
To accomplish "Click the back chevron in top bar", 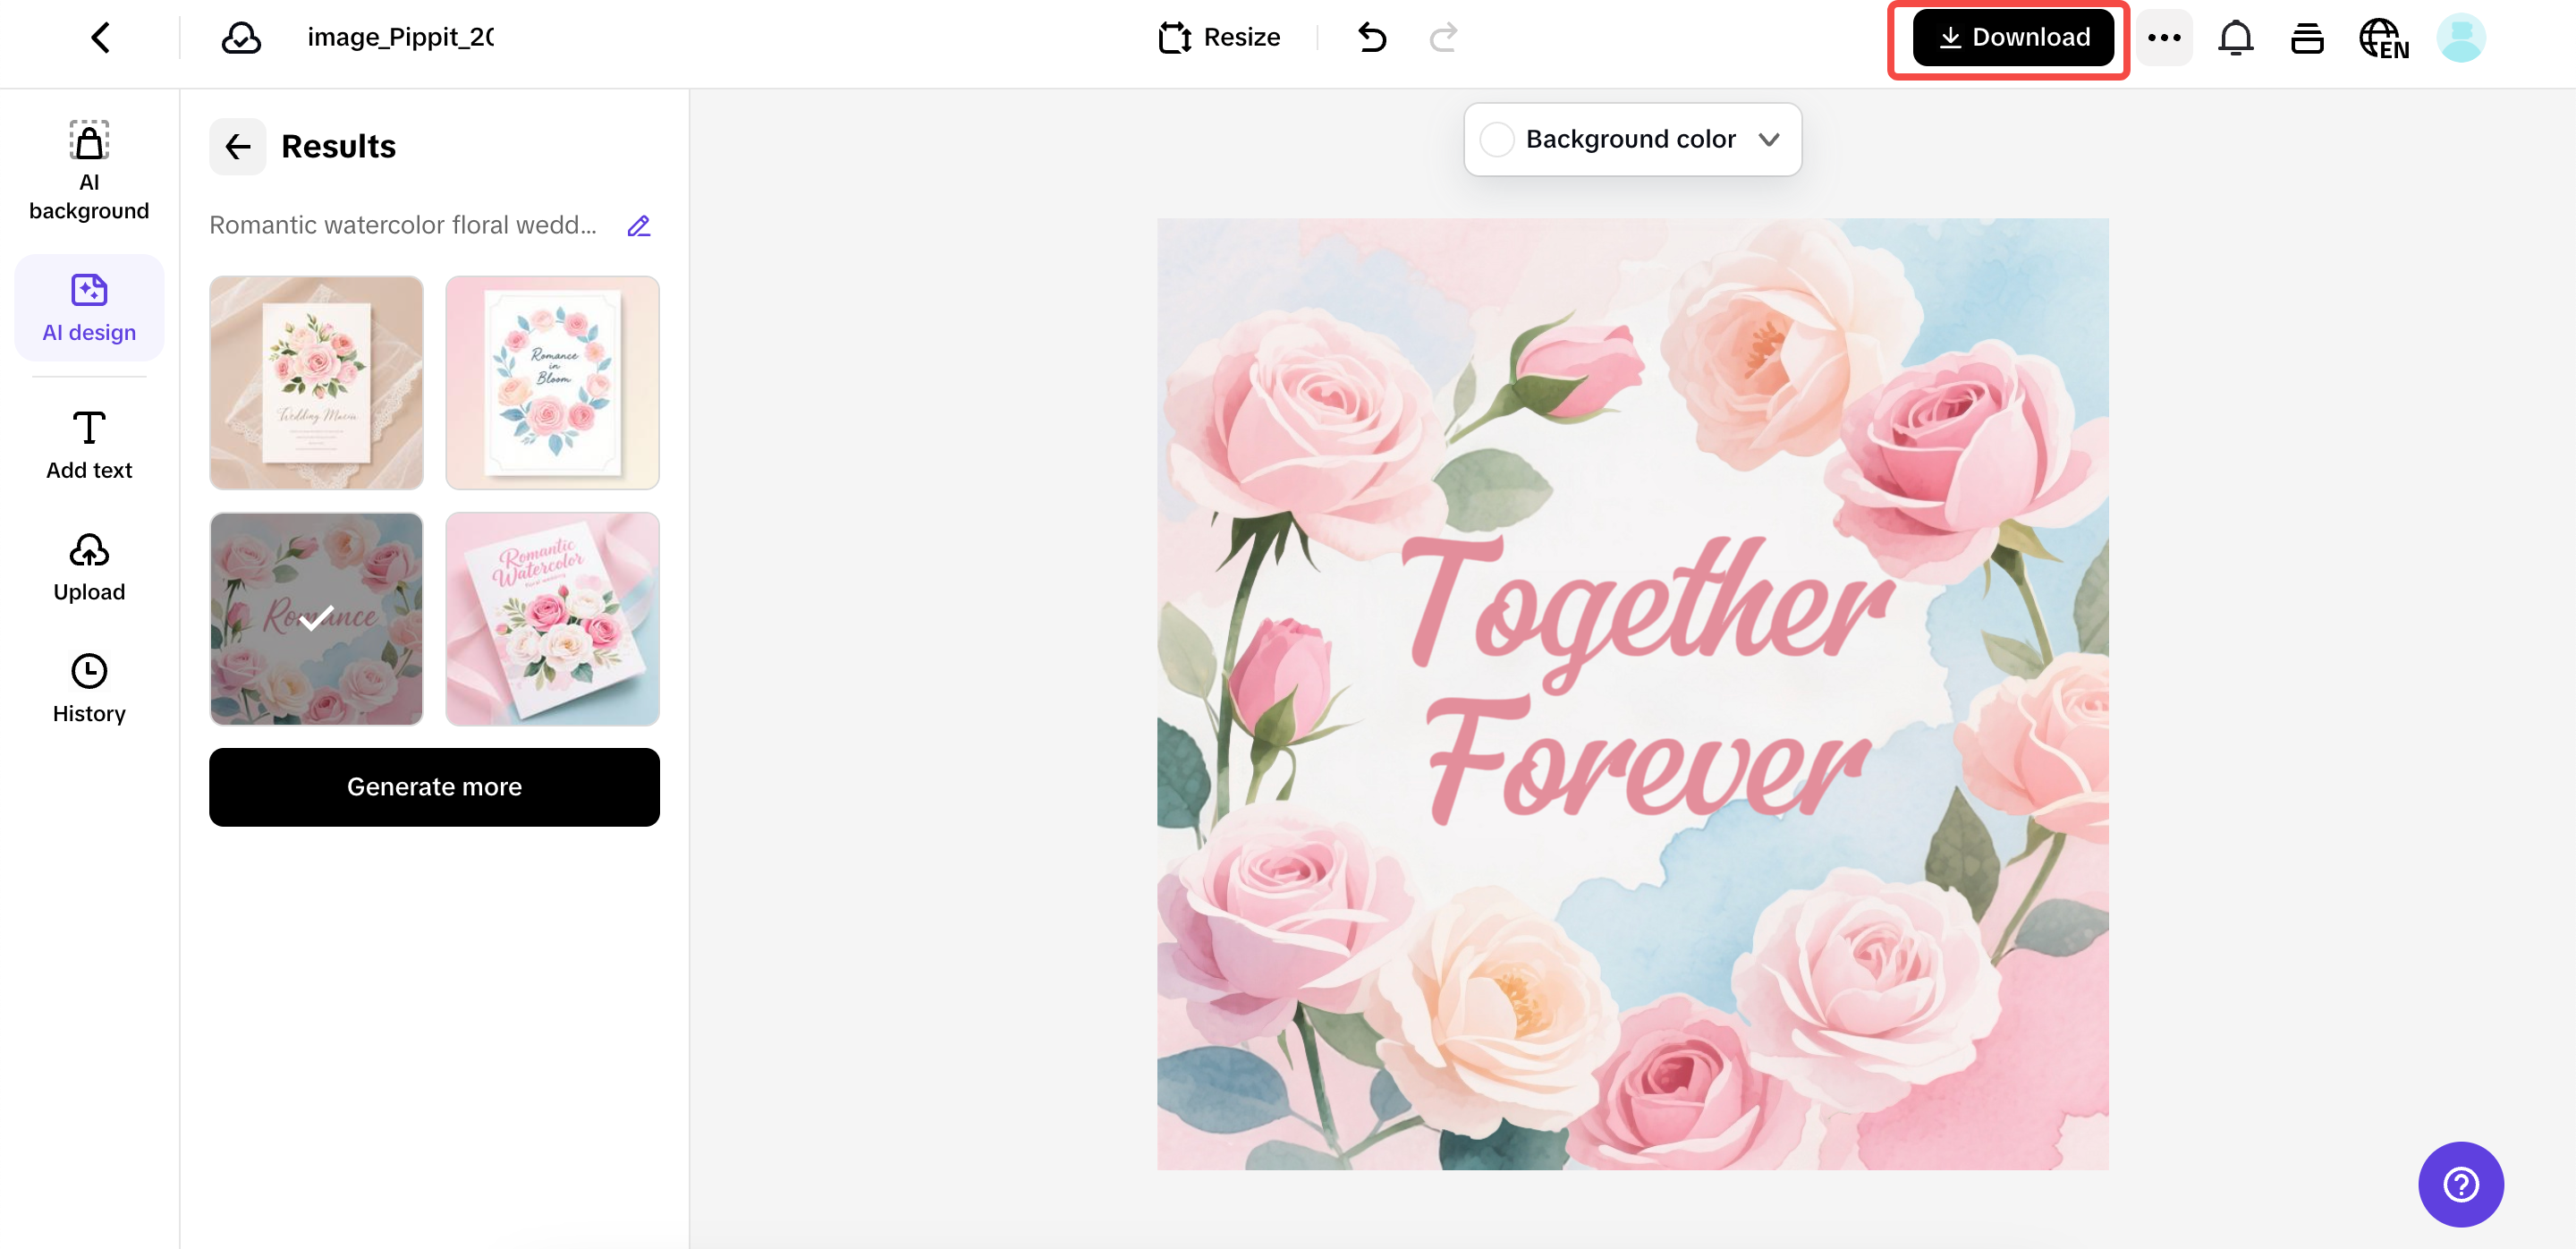I will point(100,38).
